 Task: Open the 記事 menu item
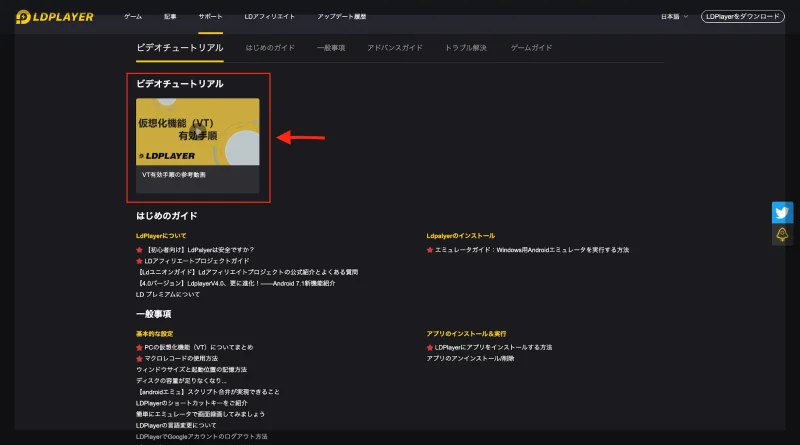pyautogui.click(x=170, y=16)
